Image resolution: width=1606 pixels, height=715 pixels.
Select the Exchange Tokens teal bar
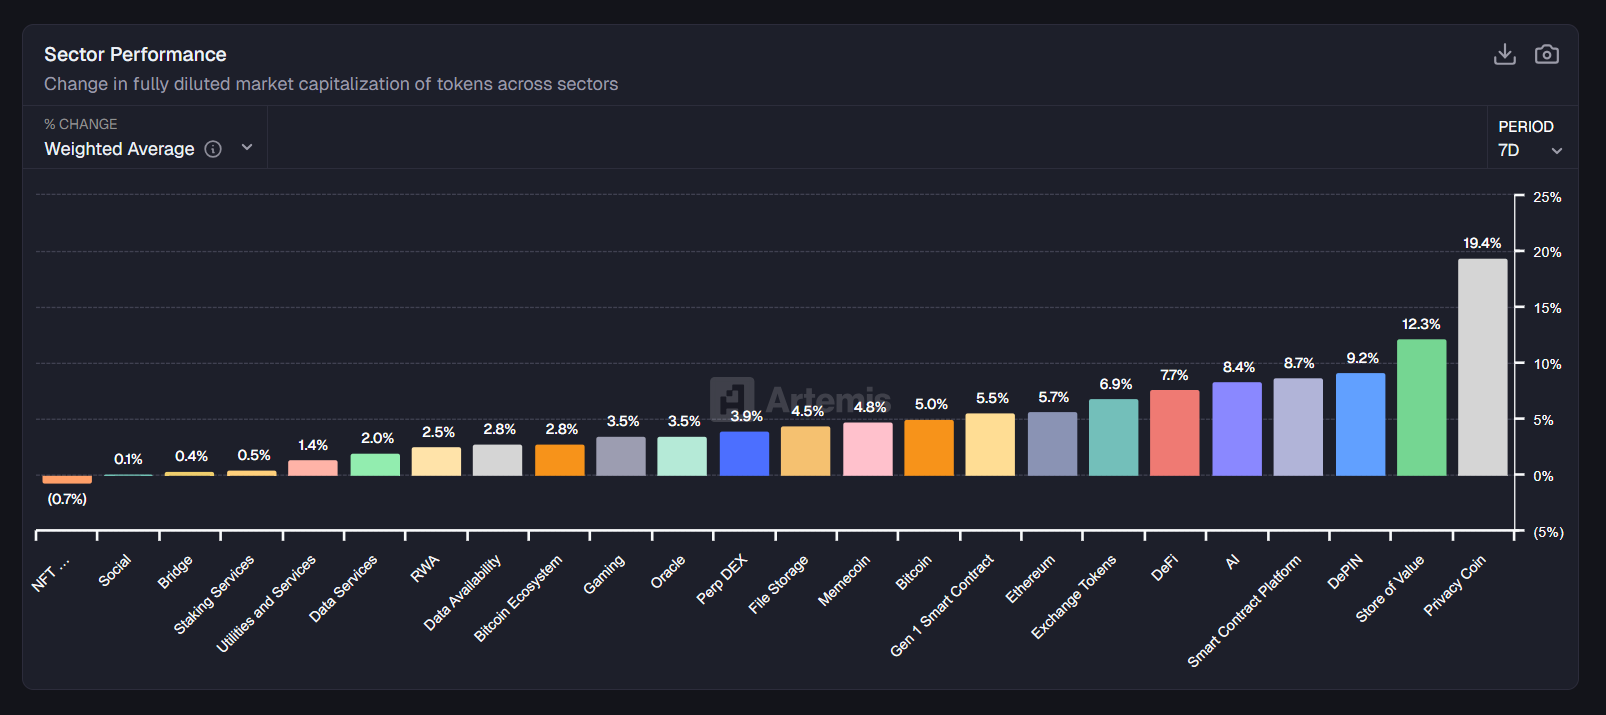click(x=1113, y=437)
